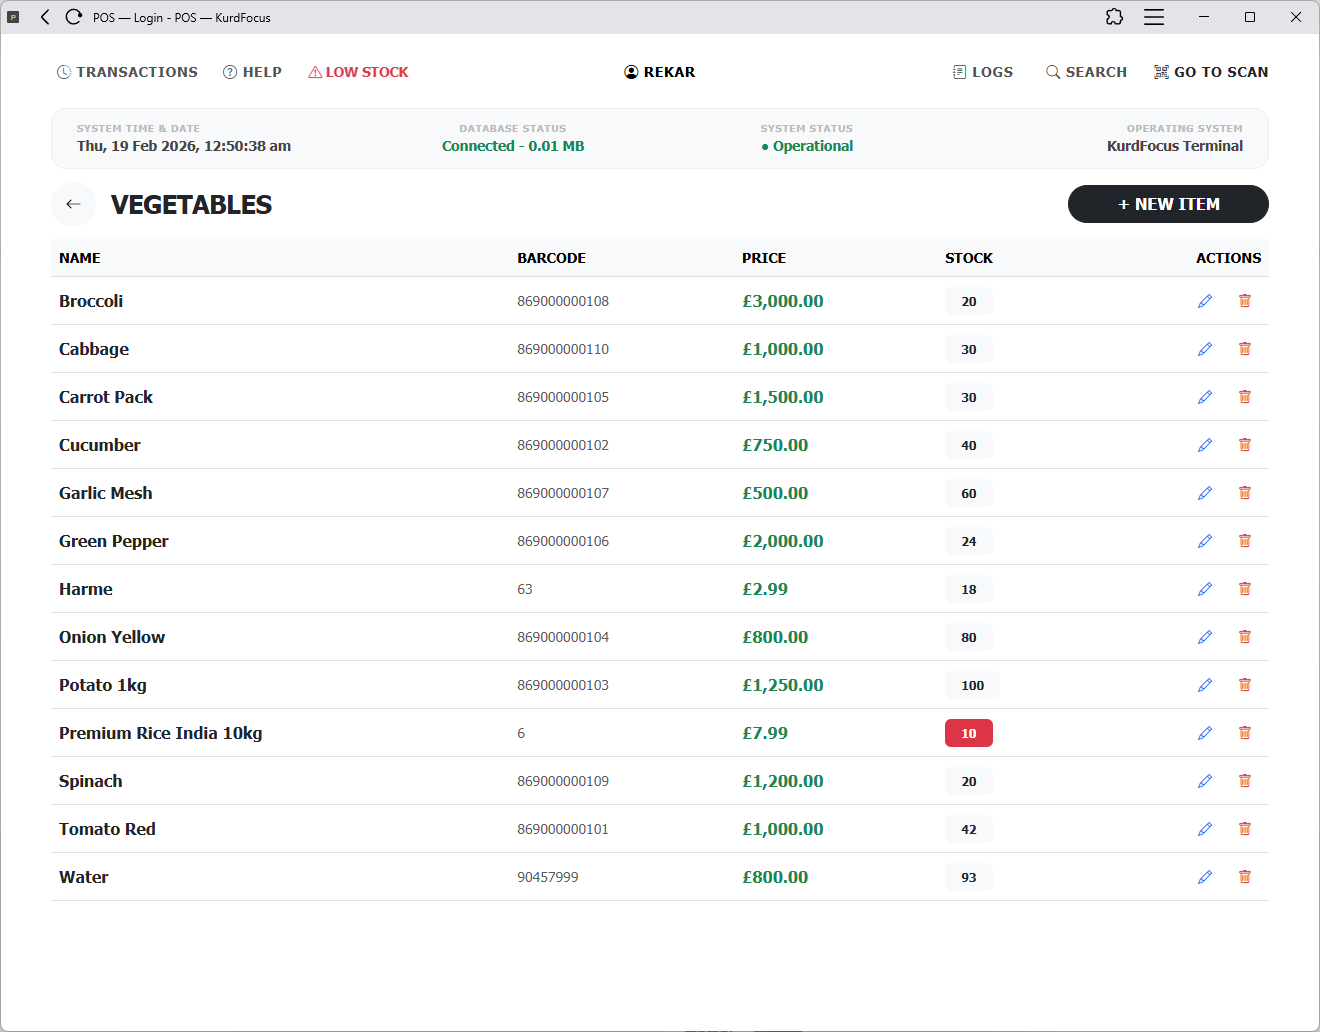Open the Help menu item
Viewport: 1320px width, 1032px height.
(252, 72)
